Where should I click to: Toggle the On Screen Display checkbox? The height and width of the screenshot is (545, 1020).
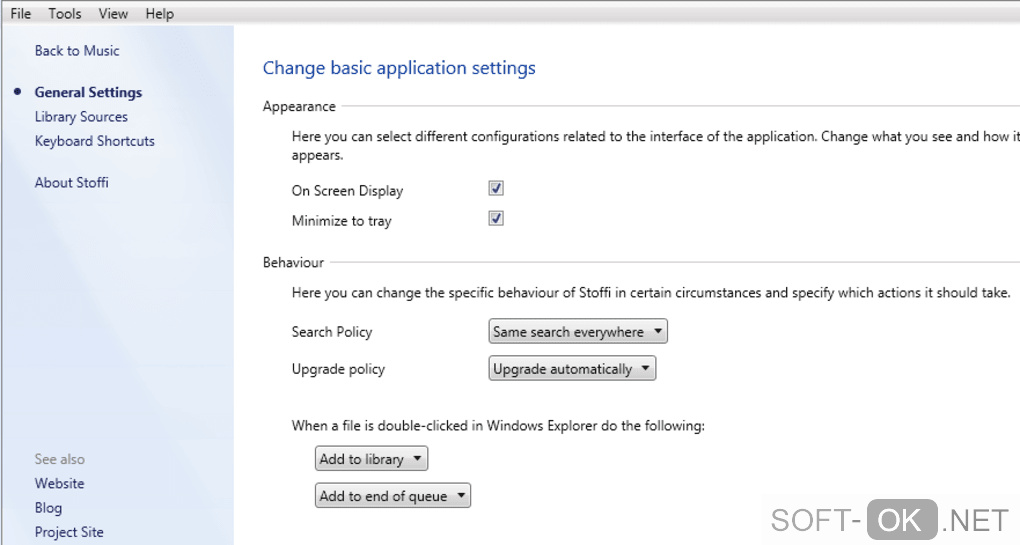[x=496, y=188]
